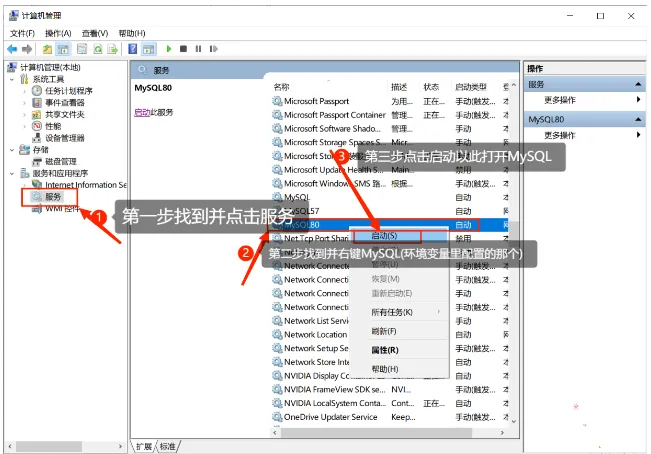The height and width of the screenshot is (454, 651).
Task: Expand the 事件查看器 node
Action: click(25, 103)
